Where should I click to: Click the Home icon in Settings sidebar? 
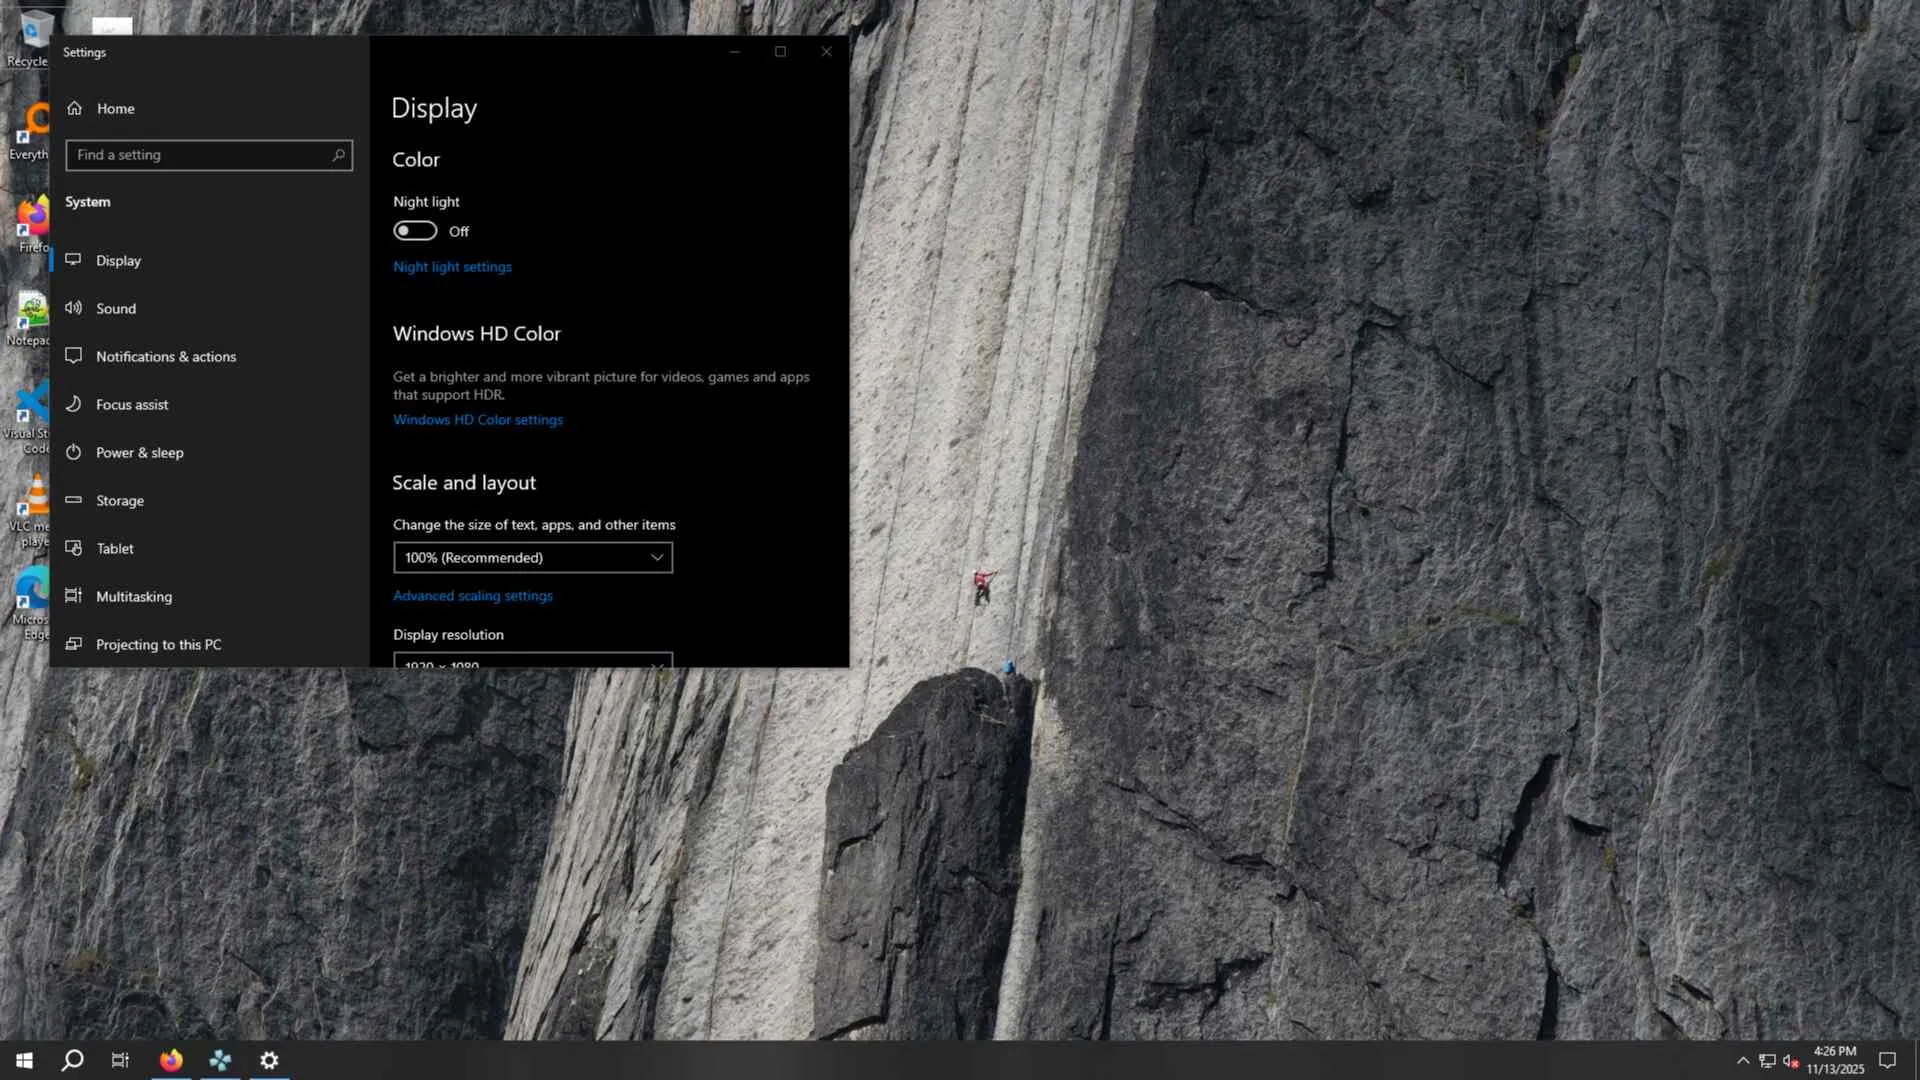pos(74,108)
